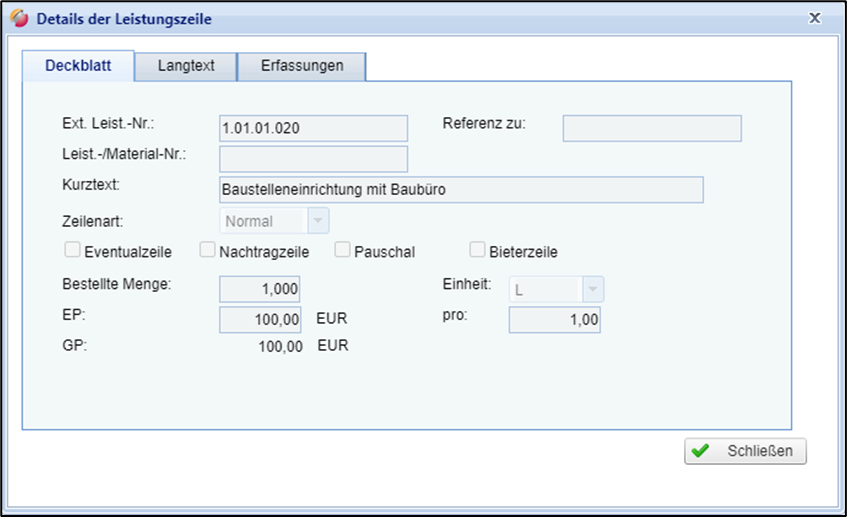Image resolution: width=847 pixels, height=517 pixels.
Task: Toggle the Nachtragzeile checkbox
Action: point(207,250)
